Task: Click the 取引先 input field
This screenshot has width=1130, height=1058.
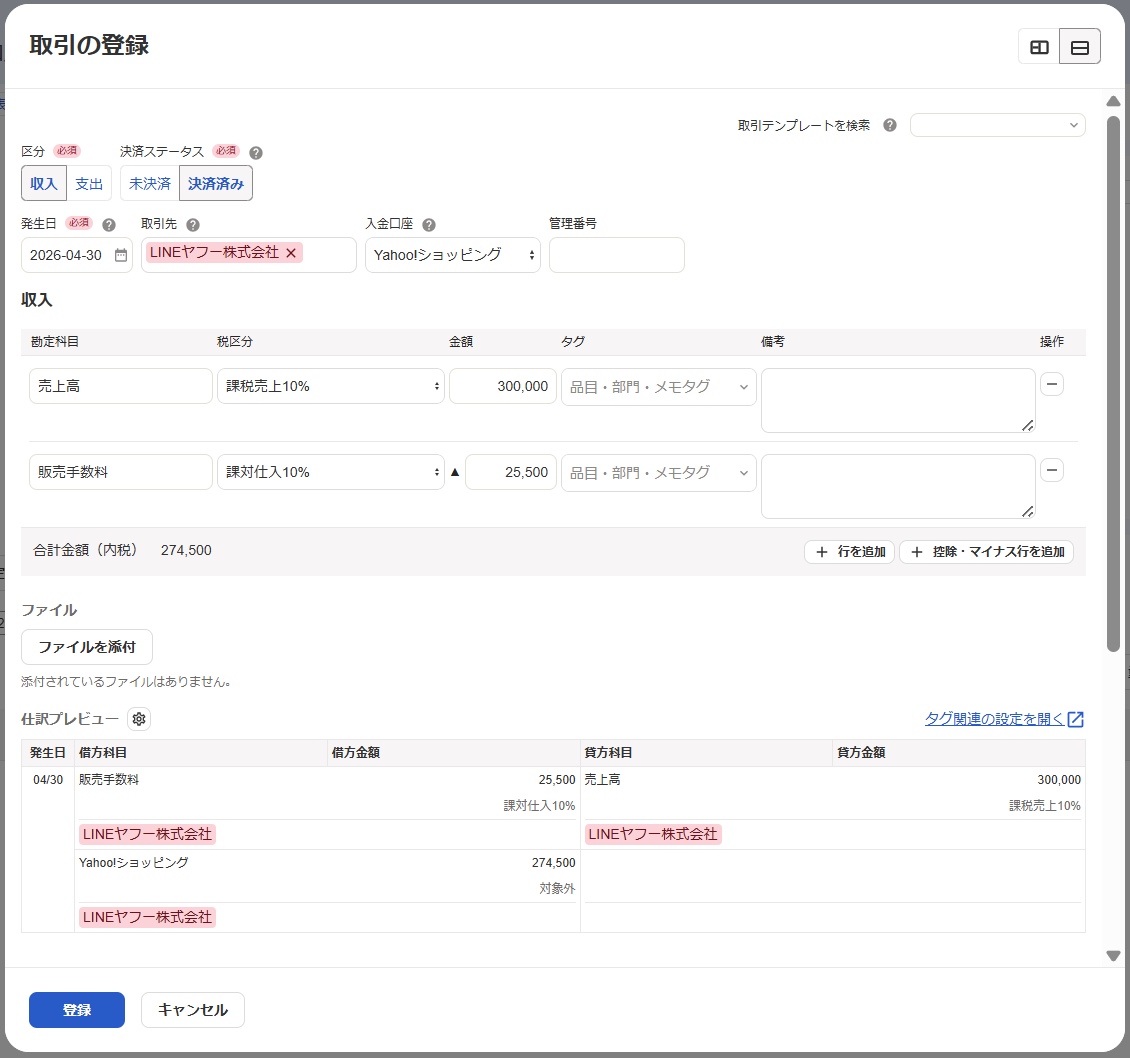Action: click(x=249, y=255)
